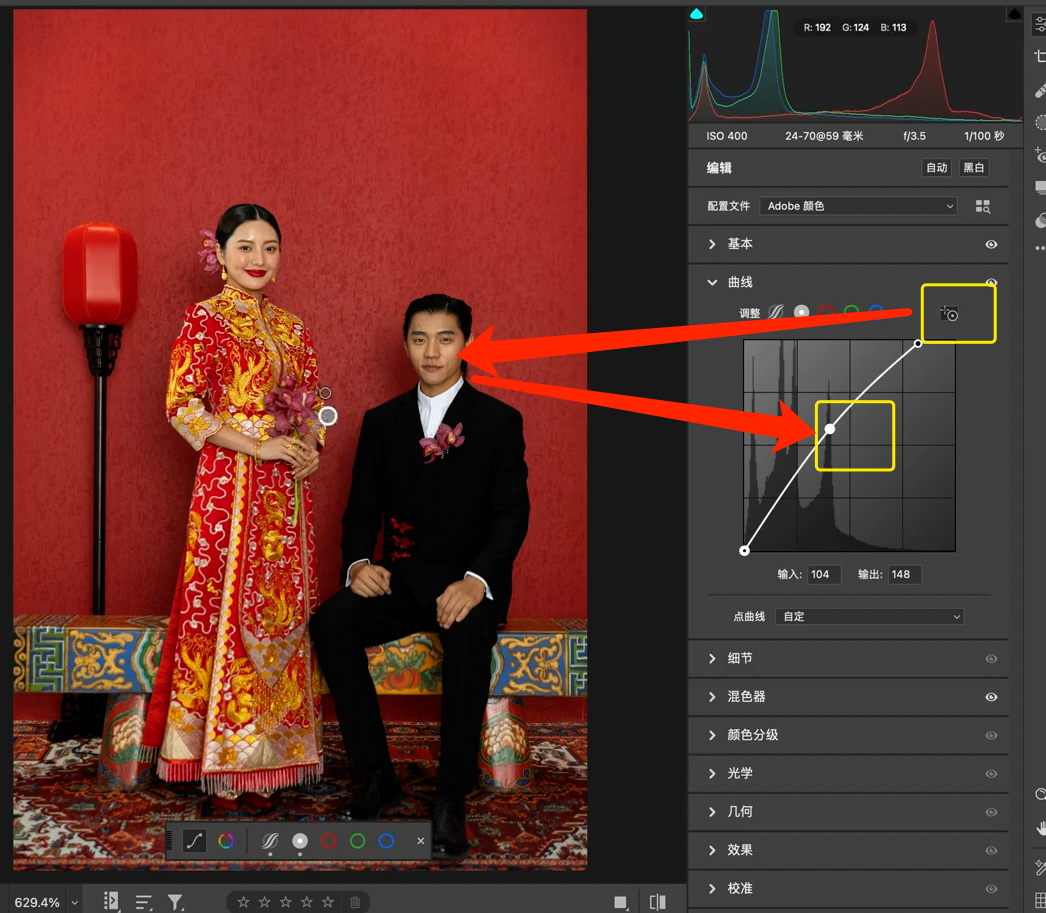
Task: Click the curve's top-right white point
Action: click(x=918, y=343)
